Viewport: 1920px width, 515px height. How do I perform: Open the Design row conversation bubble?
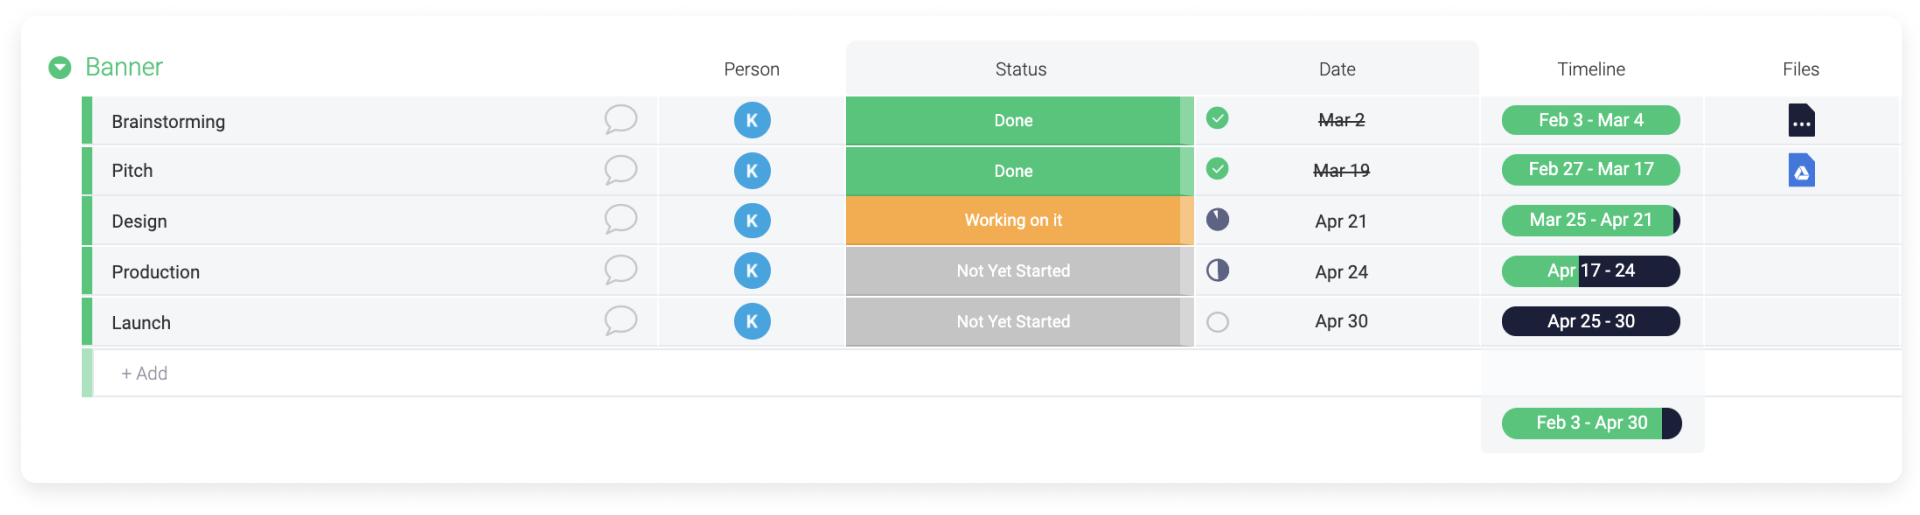[620, 220]
